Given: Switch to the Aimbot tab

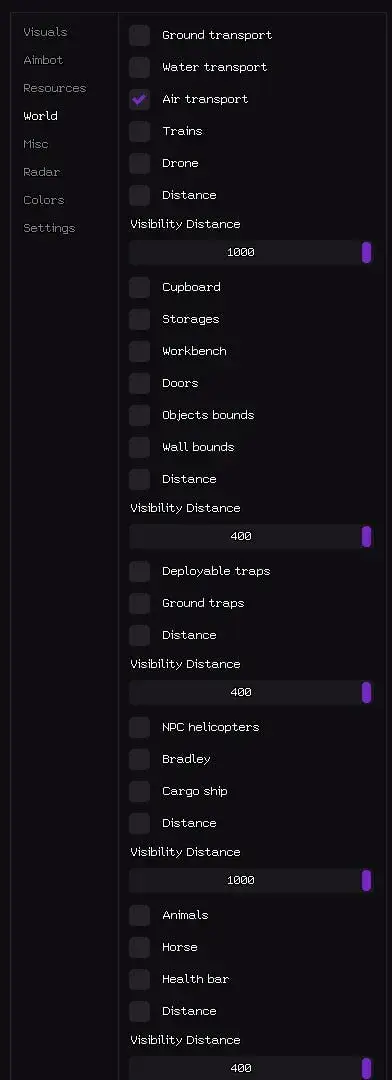Looking at the screenshot, I should point(43,60).
